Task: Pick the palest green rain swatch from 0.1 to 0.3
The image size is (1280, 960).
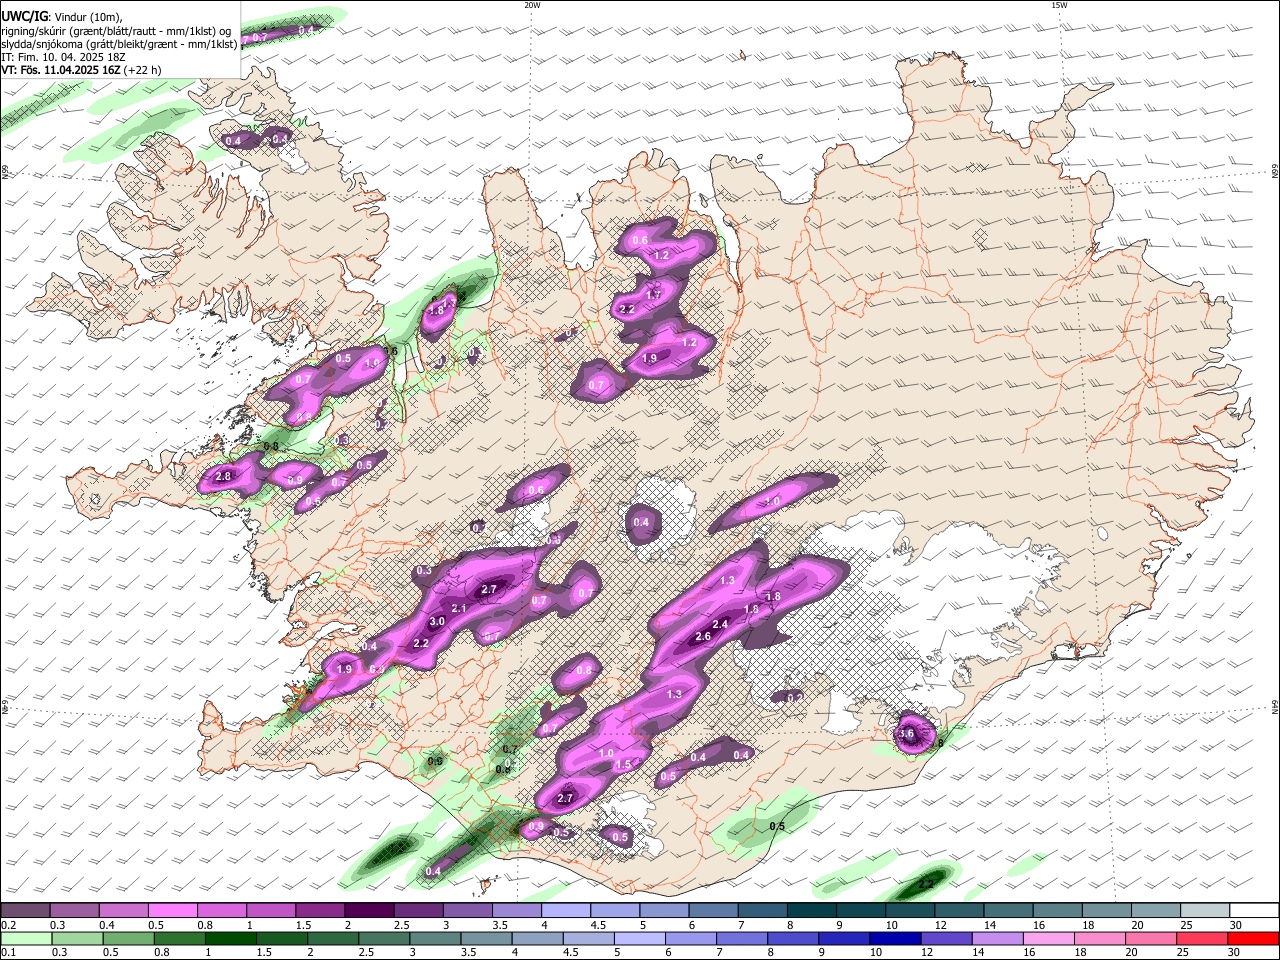Action: [x=25, y=938]
